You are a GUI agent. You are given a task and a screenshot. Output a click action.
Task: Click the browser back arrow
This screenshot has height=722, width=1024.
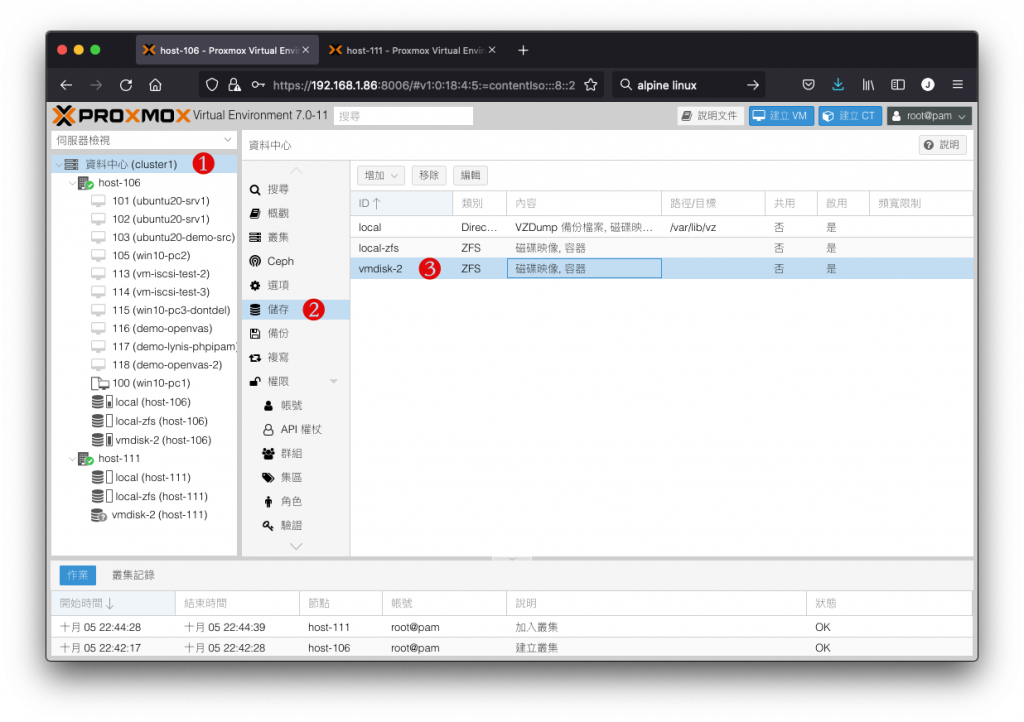coord(66,85)
